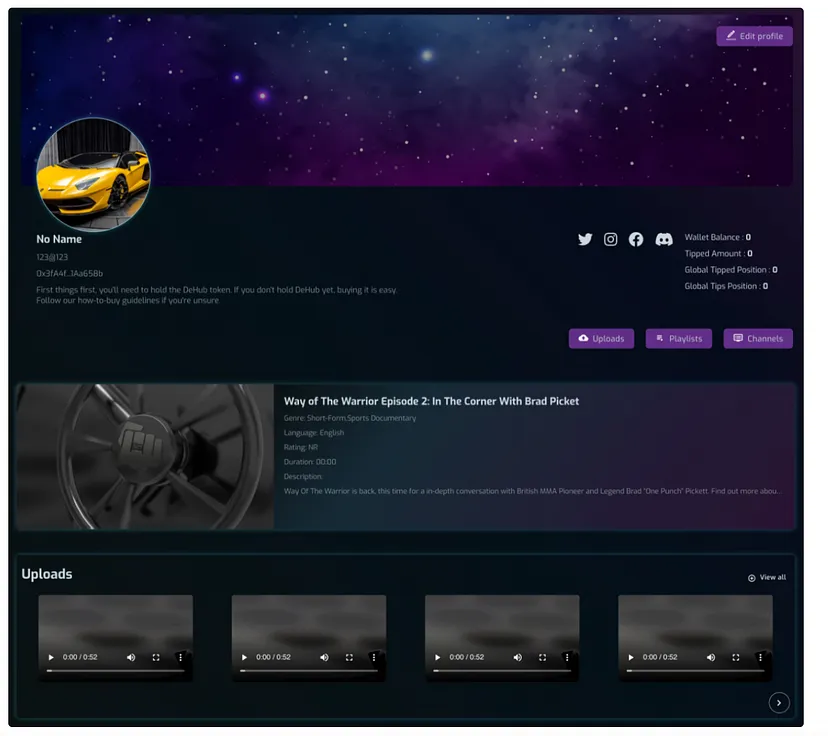Screen dimensions: 828x736
Task: Open more options on the fourth uploaded video
Action: (760, 657)
